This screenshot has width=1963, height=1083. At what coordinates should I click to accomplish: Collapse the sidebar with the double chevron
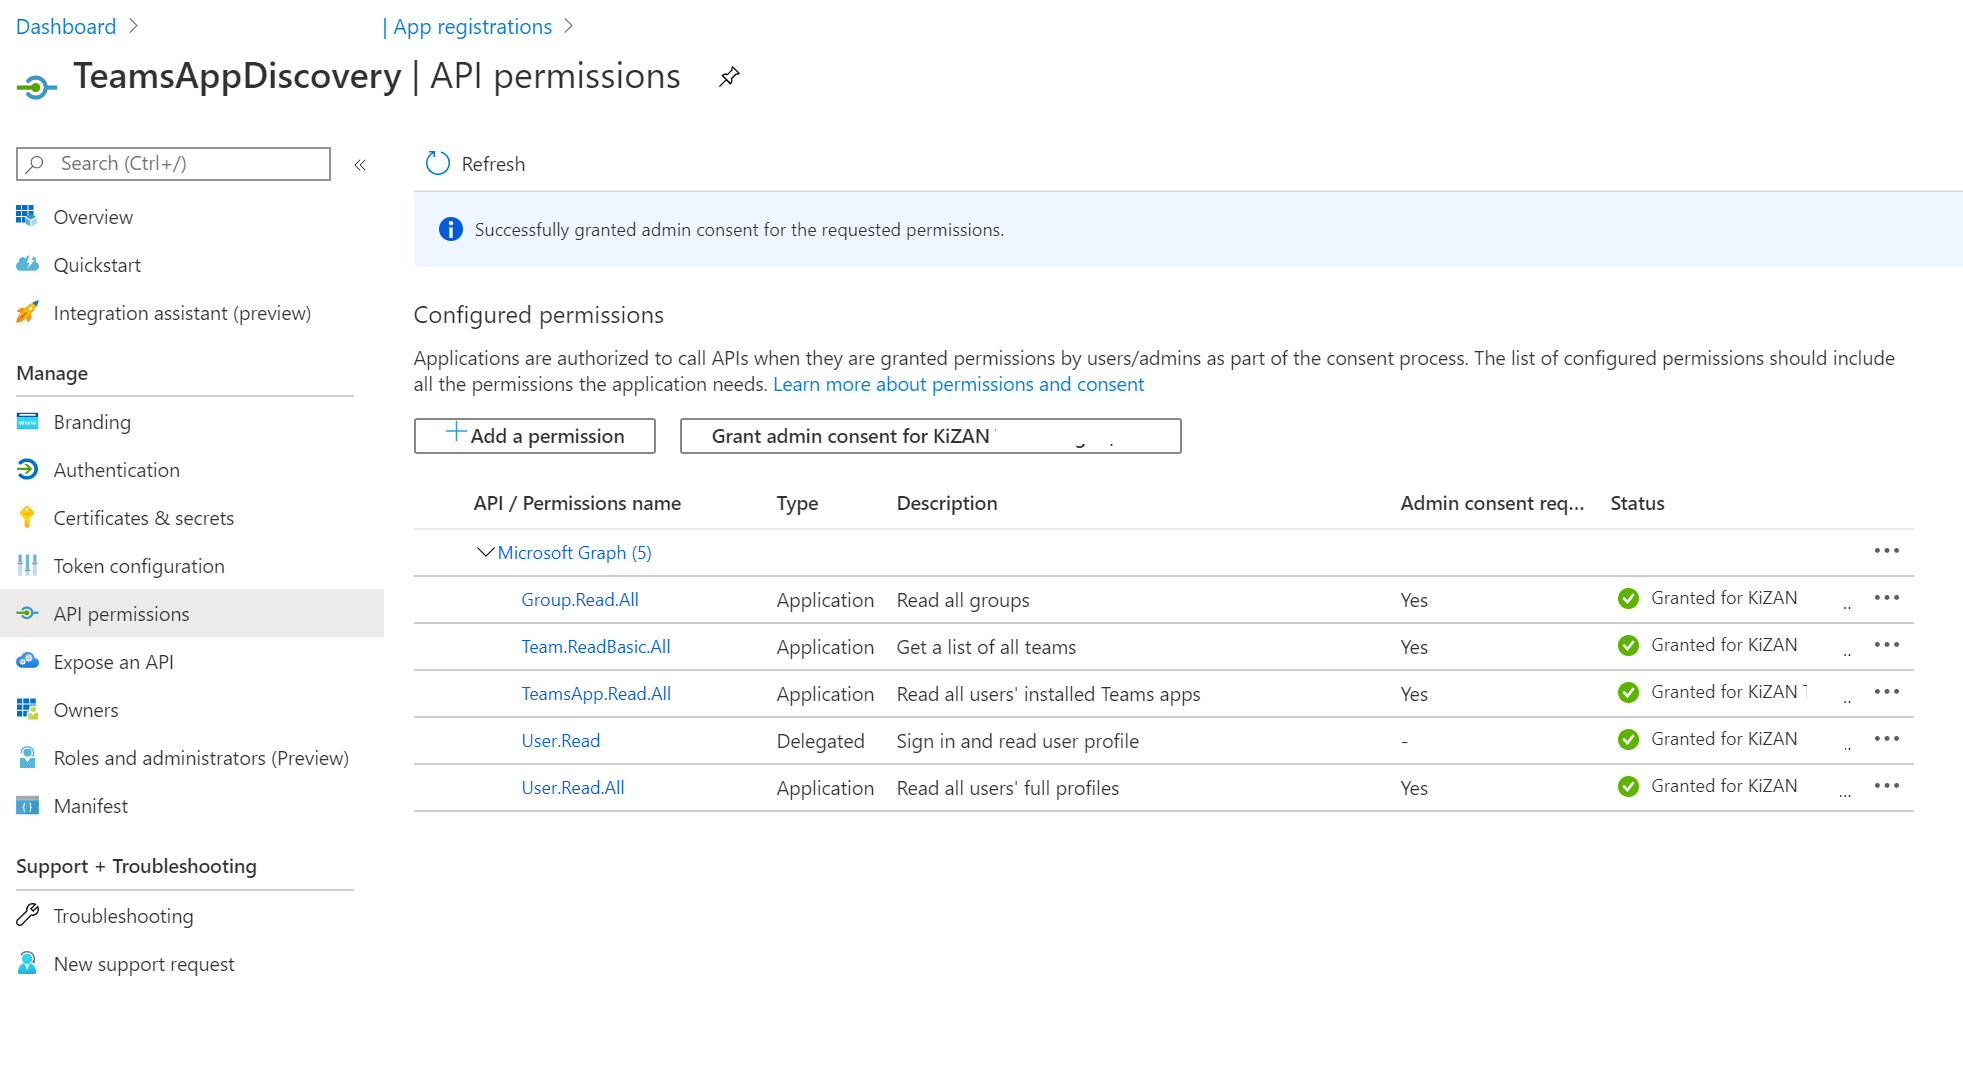tap(360, 165)
